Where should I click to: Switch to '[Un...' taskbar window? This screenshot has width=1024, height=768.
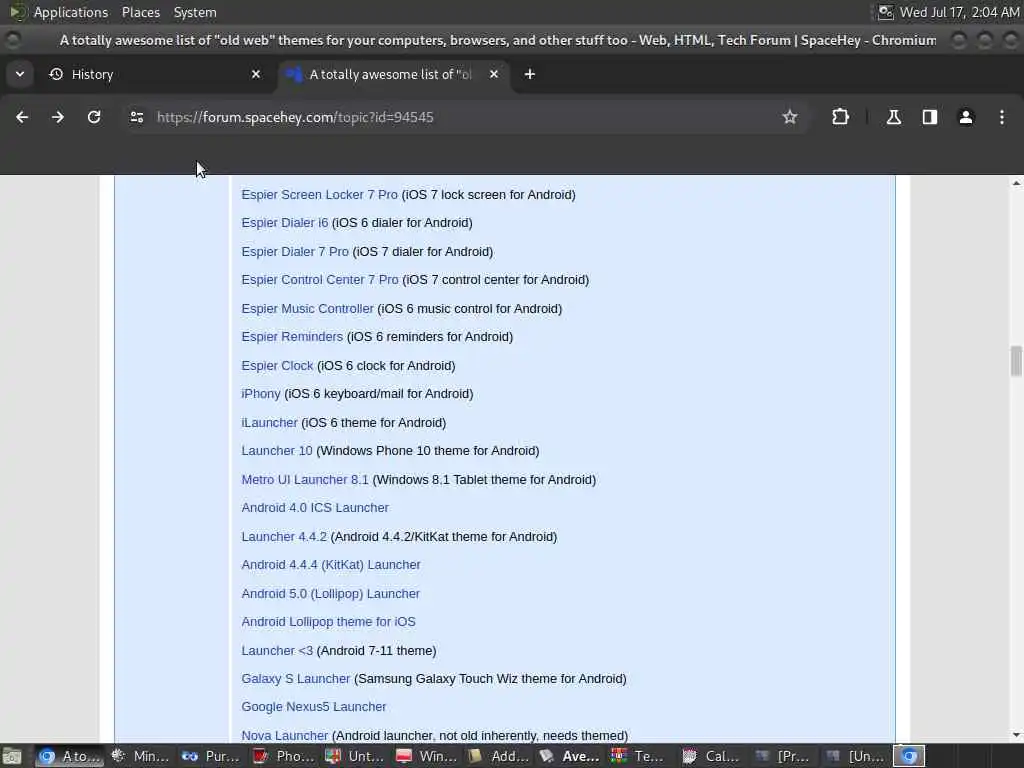tap(854, 756)
